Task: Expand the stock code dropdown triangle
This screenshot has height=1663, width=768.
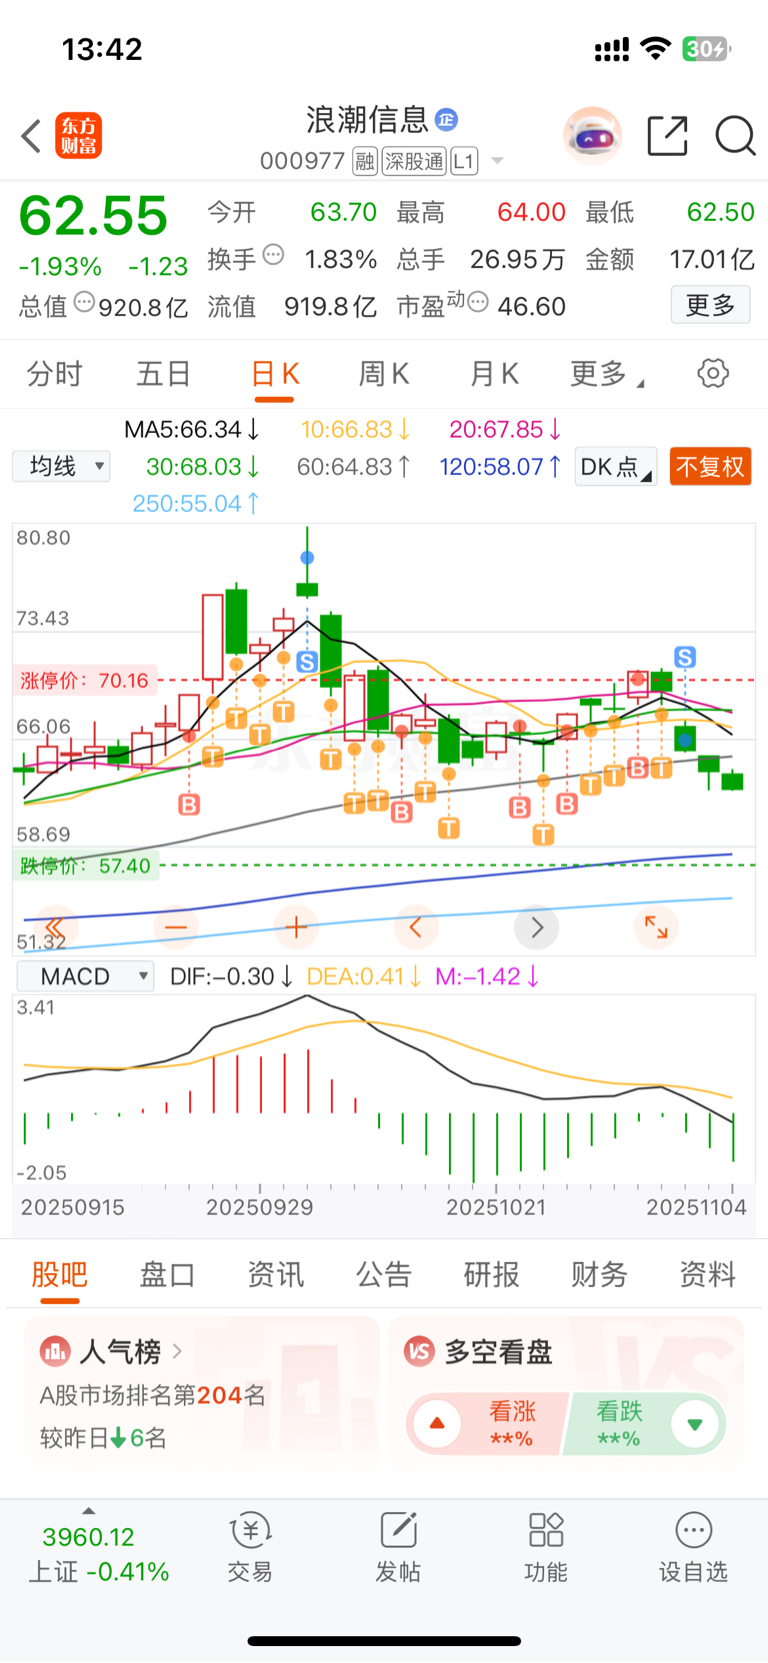Action: (497, 161)
